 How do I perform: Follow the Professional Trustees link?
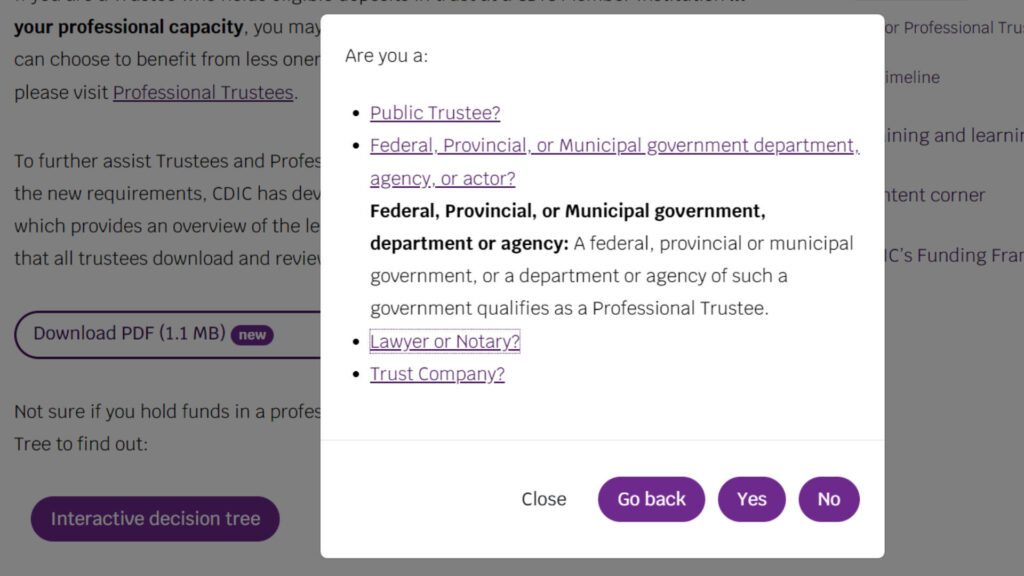203,93
